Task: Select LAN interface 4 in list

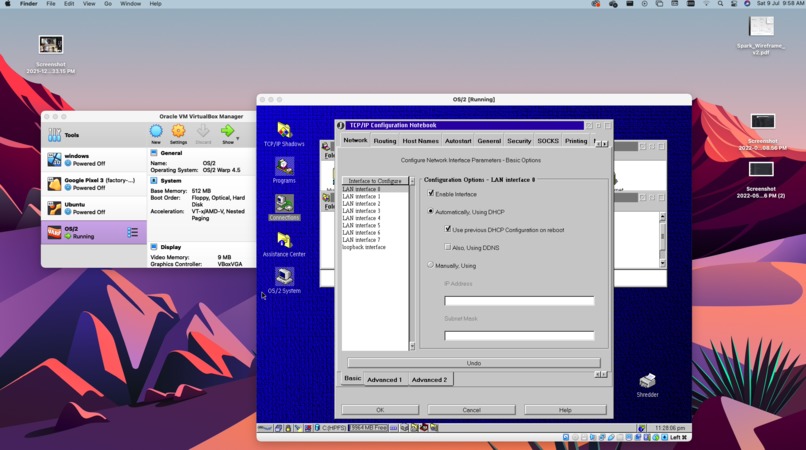Action: [x=375, y=218]
